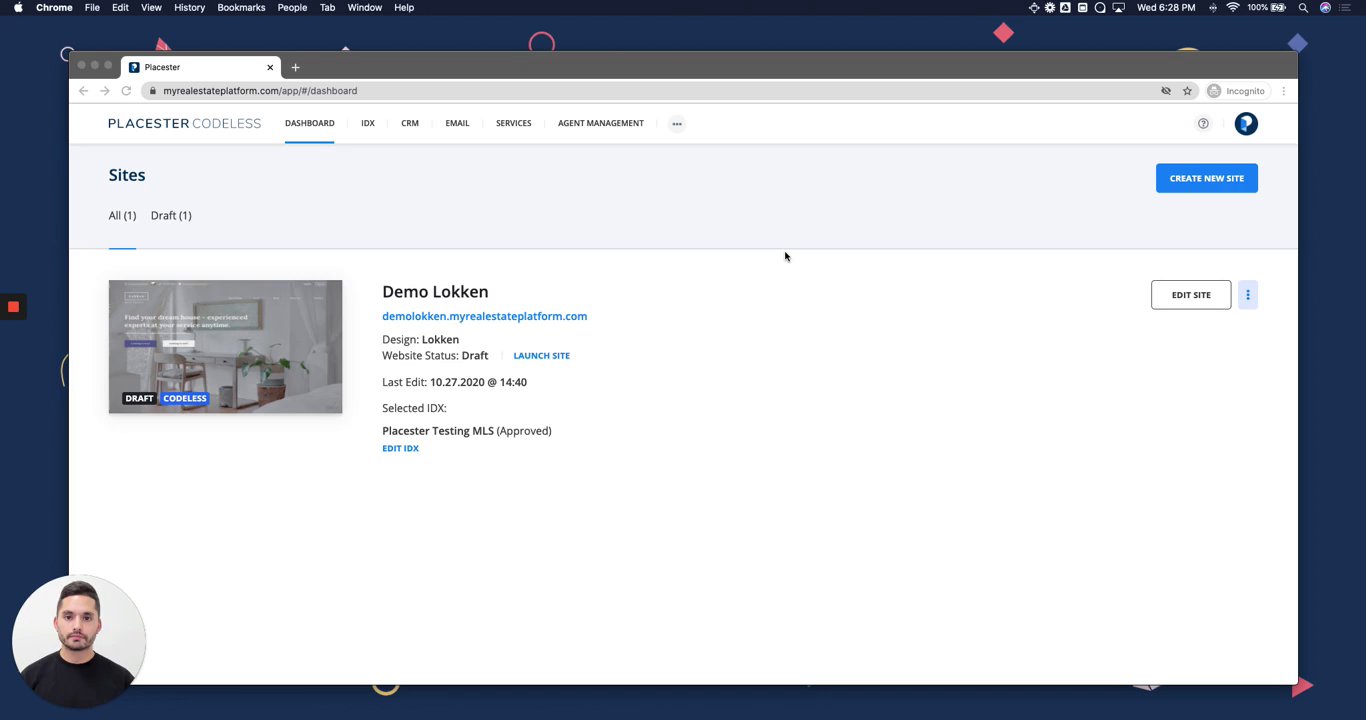Bookmark this page with the star icon
Screen dimensions: 1366x720
coord(1187,91)
